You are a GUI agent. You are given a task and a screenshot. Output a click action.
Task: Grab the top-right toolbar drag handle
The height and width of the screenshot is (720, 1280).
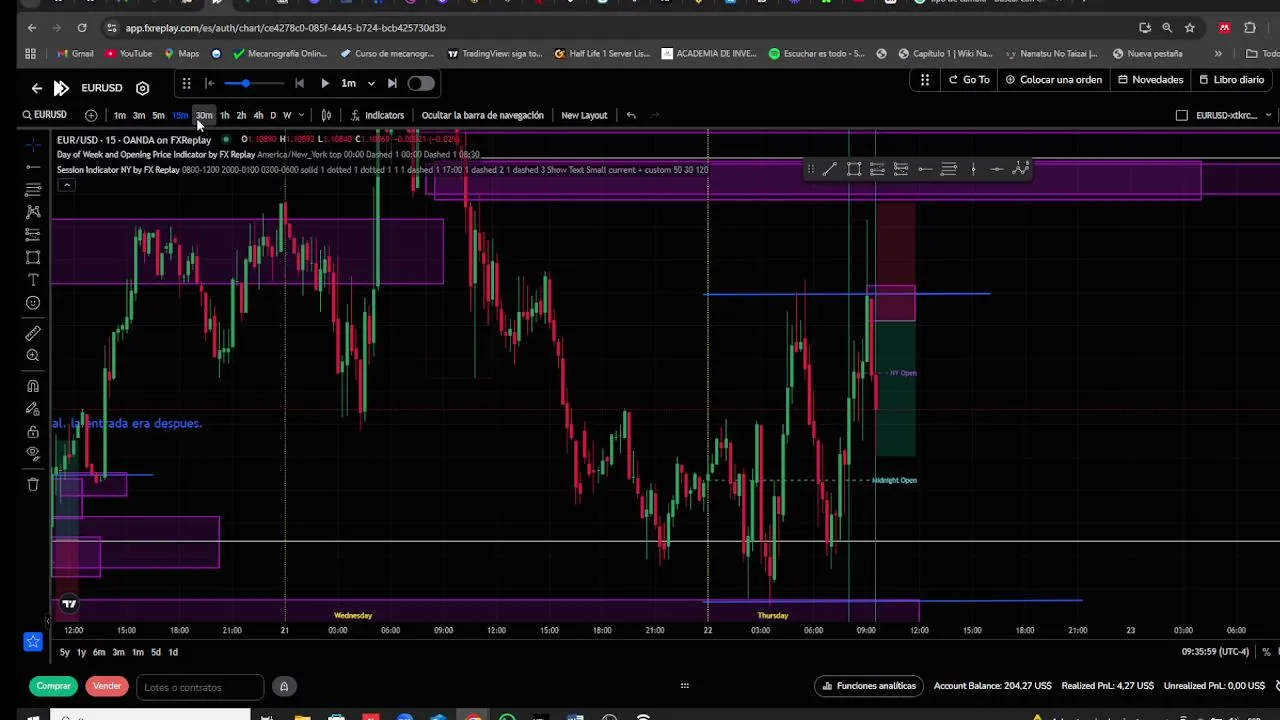click(x=925, y=80)
